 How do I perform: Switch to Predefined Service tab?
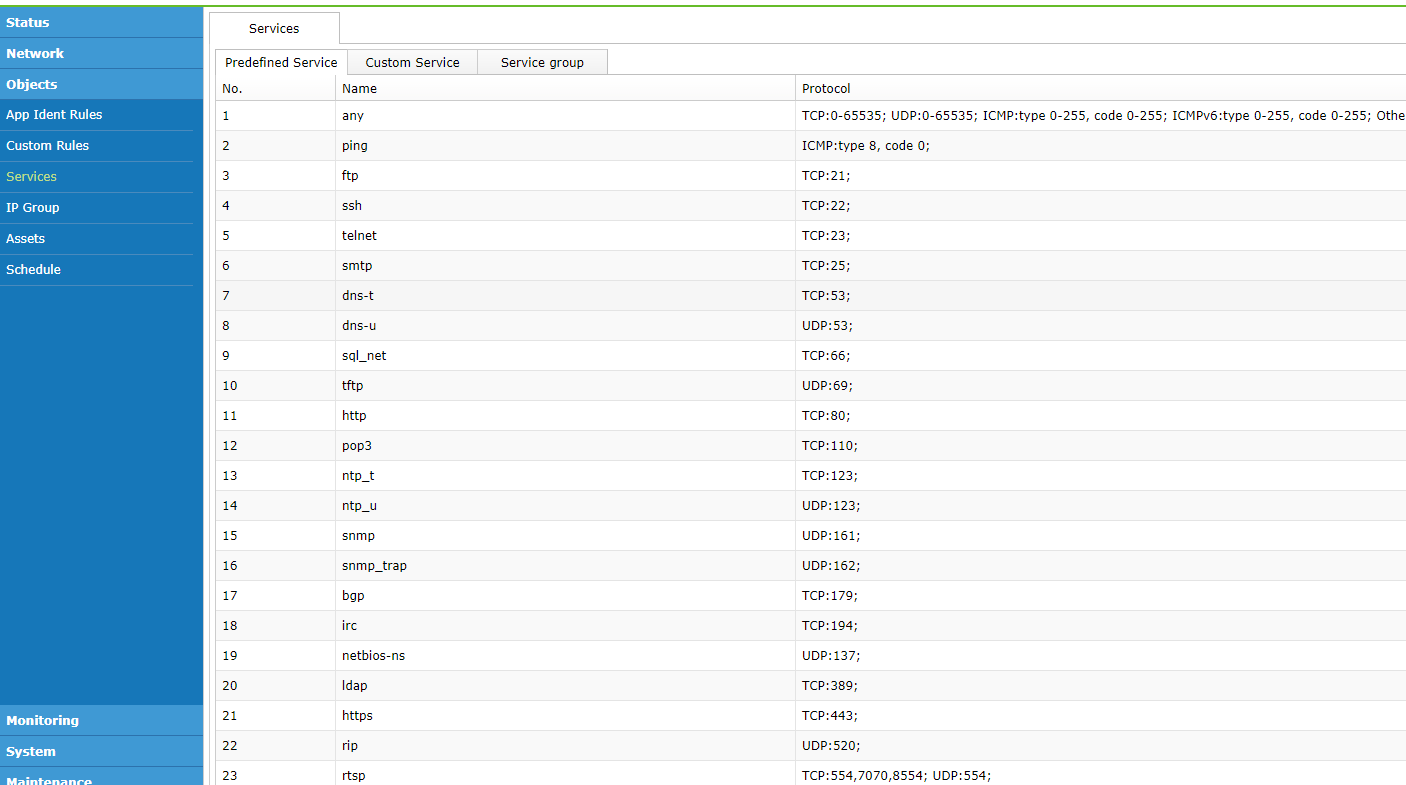click(281, 62)
